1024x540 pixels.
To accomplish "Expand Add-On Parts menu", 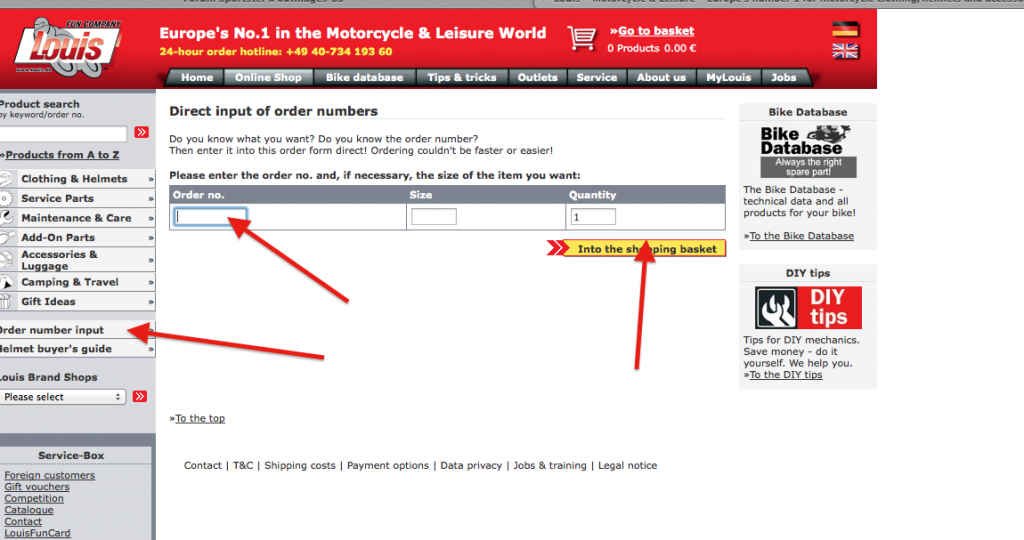I will click(77, 238).
